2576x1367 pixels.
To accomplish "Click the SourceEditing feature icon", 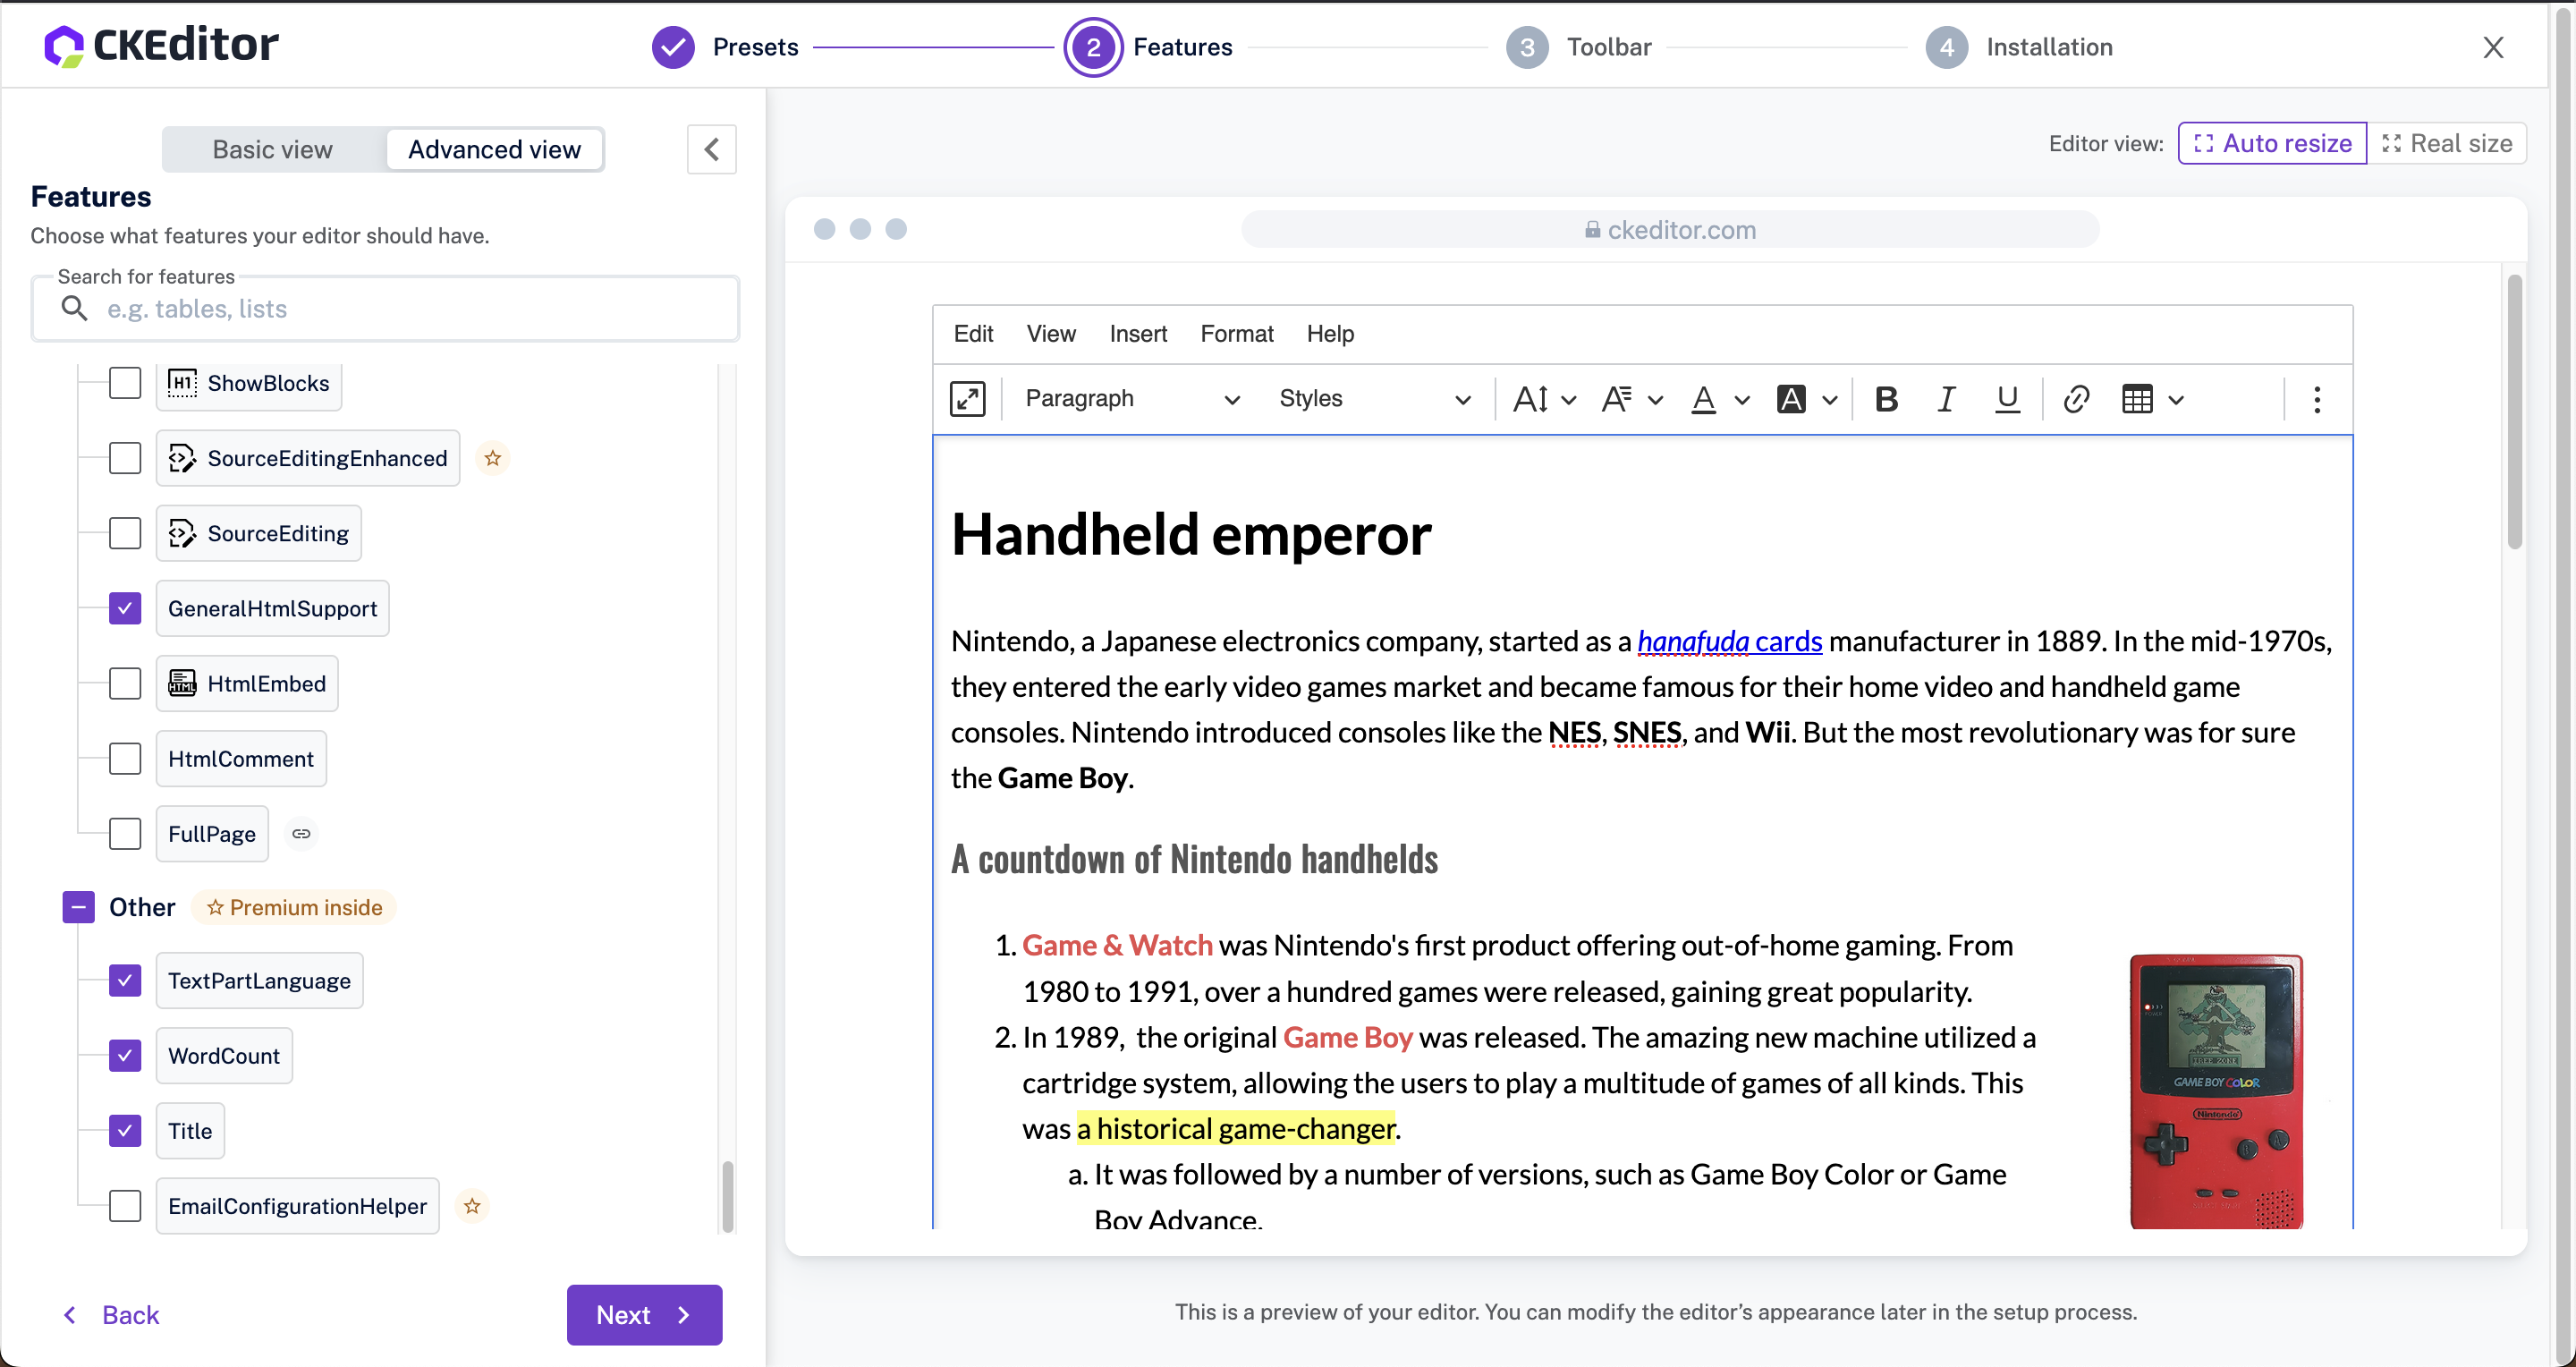I will click(182, 533).
